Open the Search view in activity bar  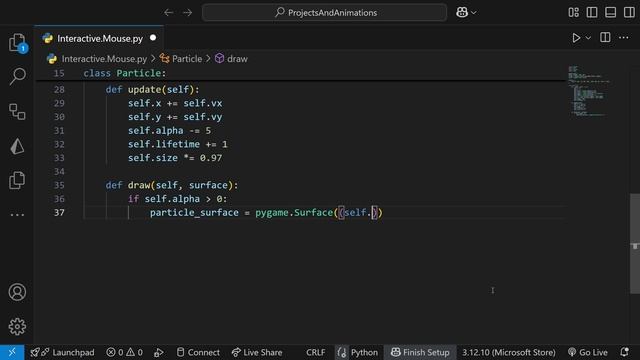pos(17,76)
